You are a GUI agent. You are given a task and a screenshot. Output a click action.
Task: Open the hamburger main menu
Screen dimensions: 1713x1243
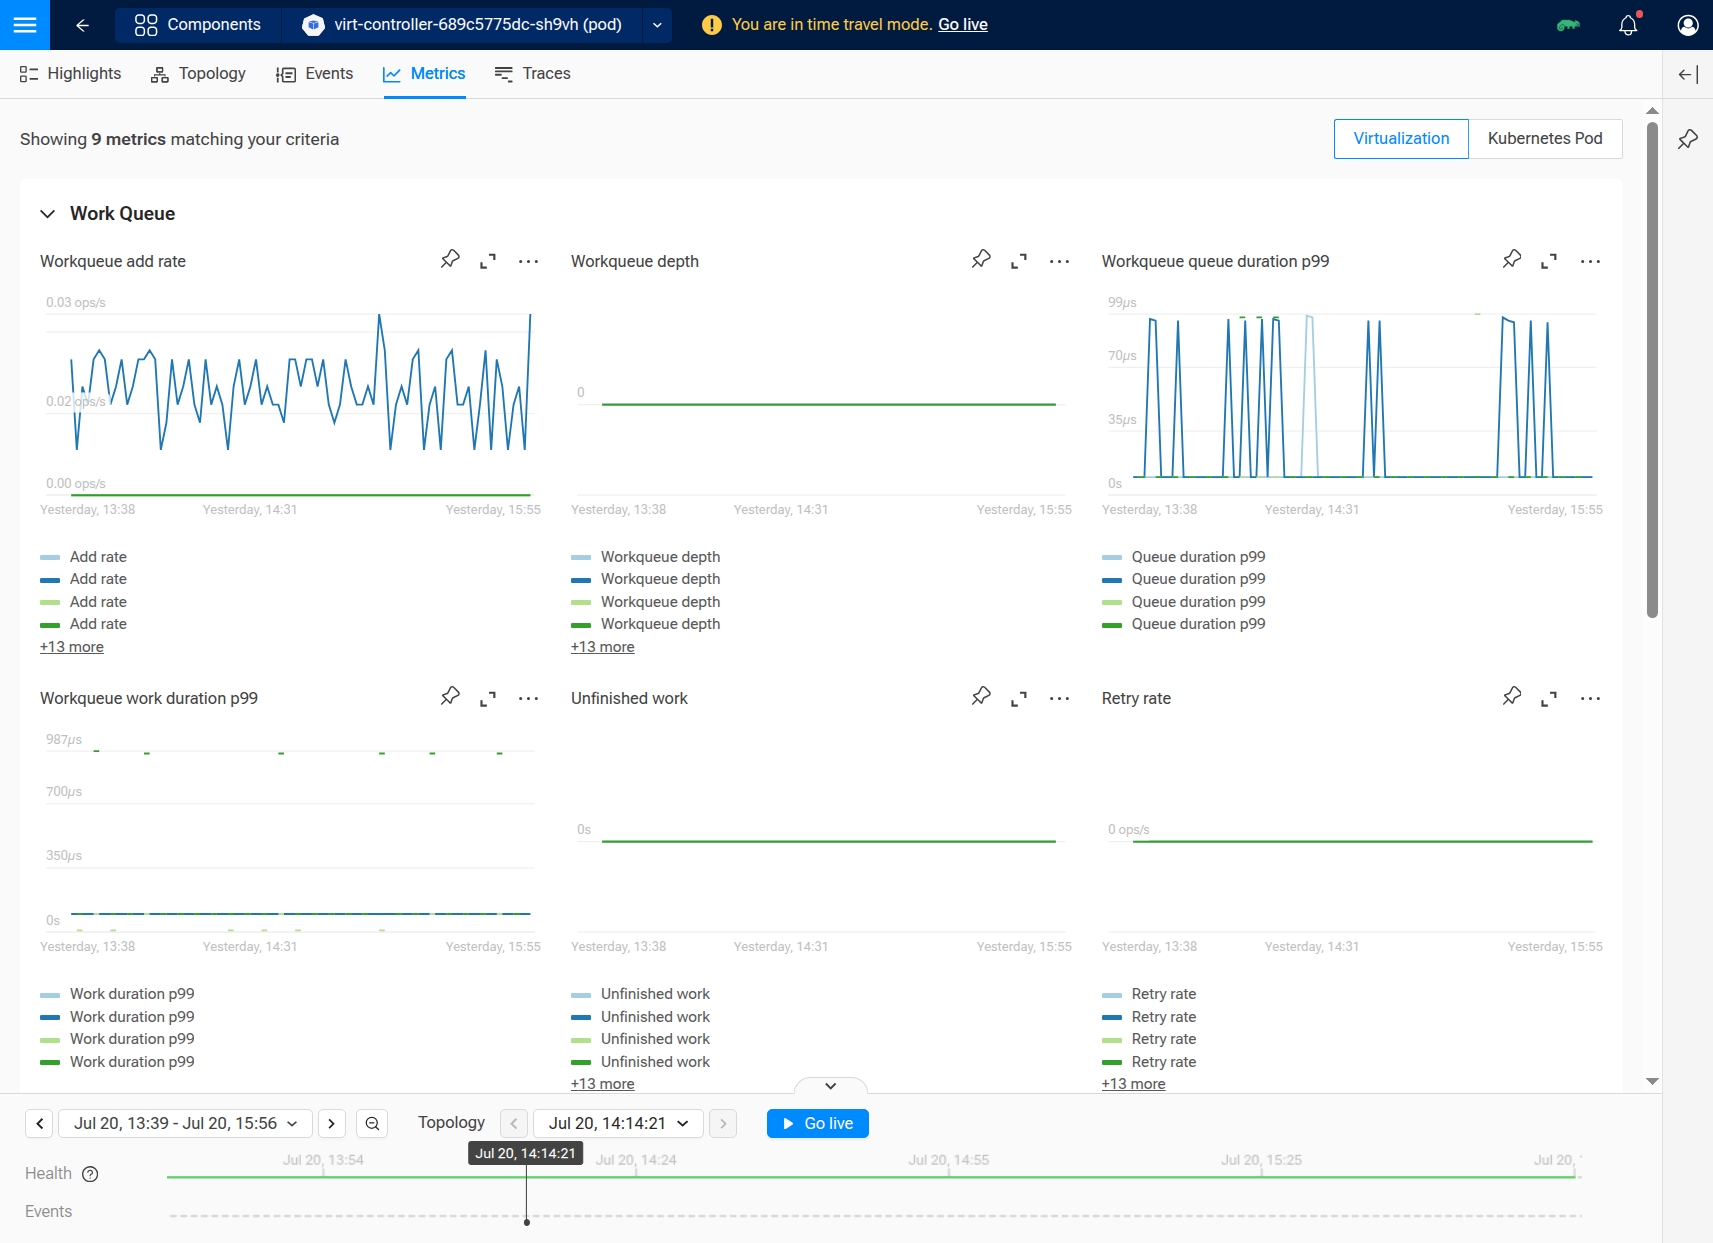coord(25,25)
